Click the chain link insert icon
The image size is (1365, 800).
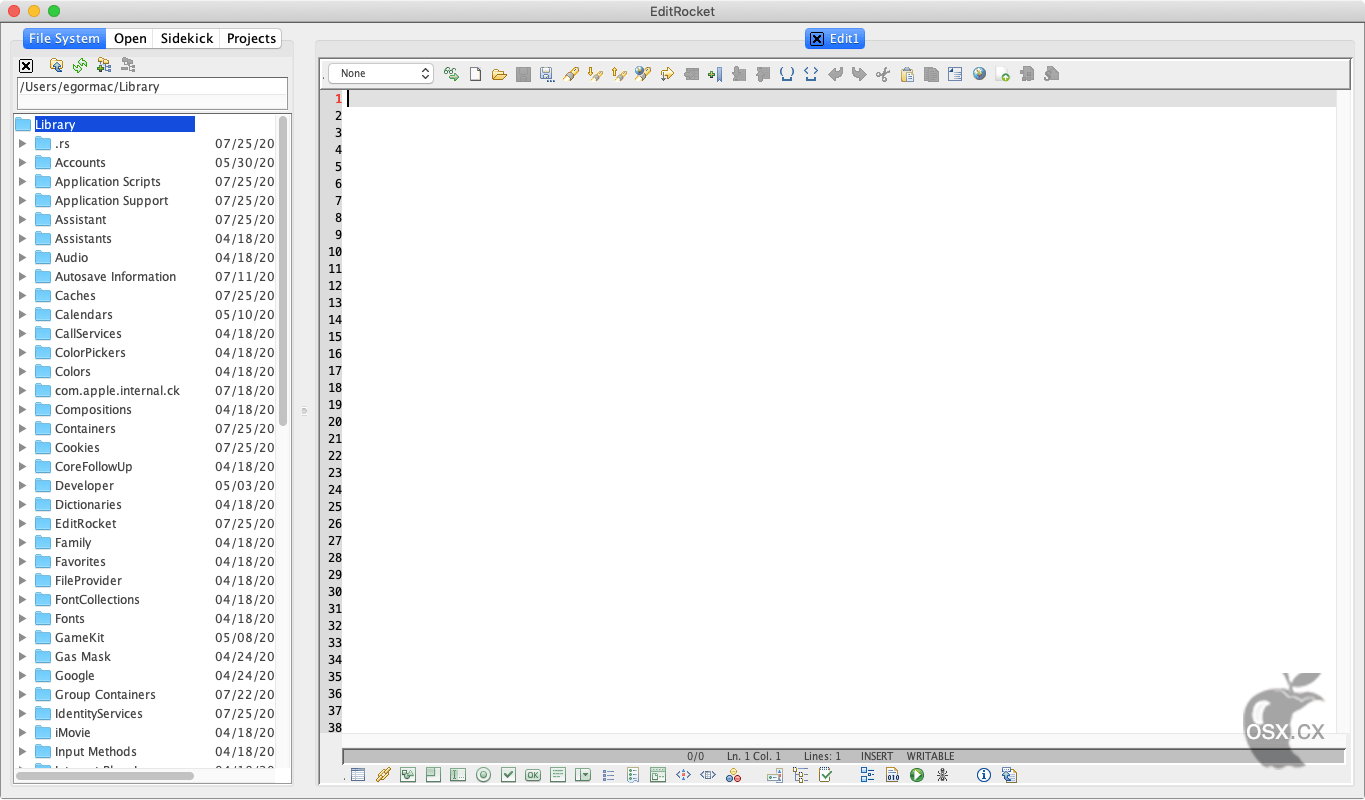click(383, 775)
